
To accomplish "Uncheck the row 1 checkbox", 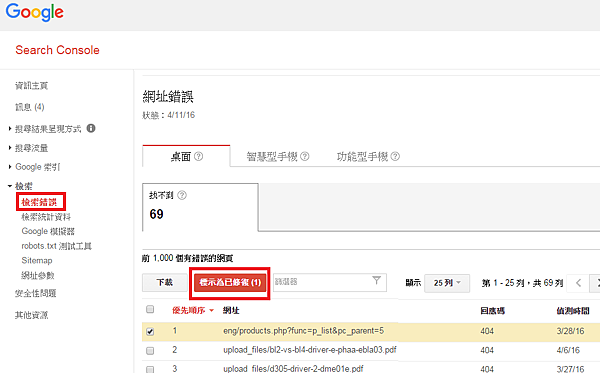I will click(x=150, y=331).
